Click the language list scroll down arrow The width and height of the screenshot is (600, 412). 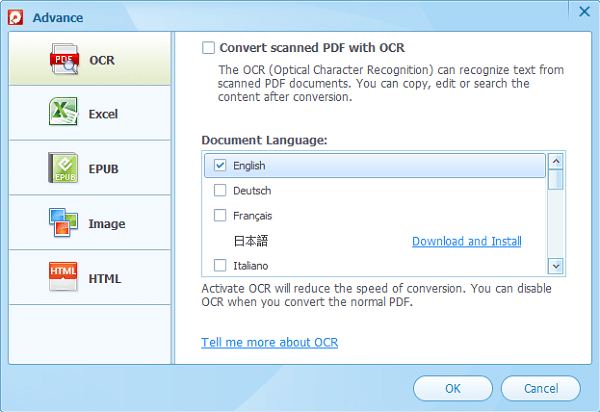tap(556, 266)
